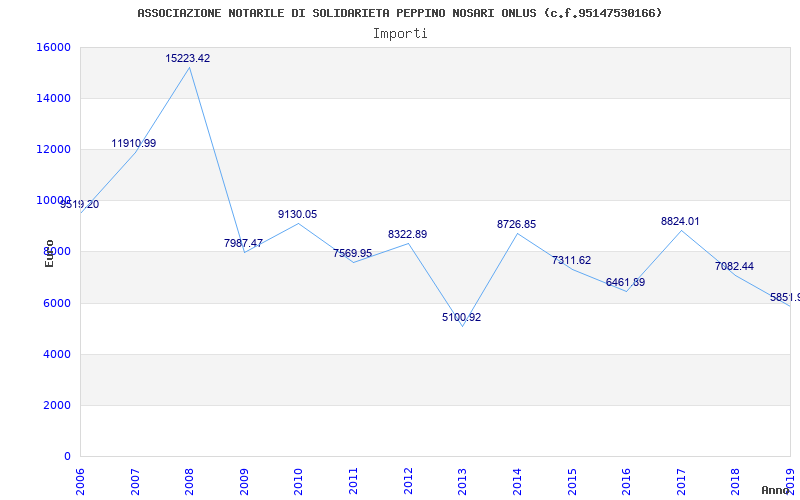
Task: Click y-axis tick 12000
Action: (x=54, y=149)
